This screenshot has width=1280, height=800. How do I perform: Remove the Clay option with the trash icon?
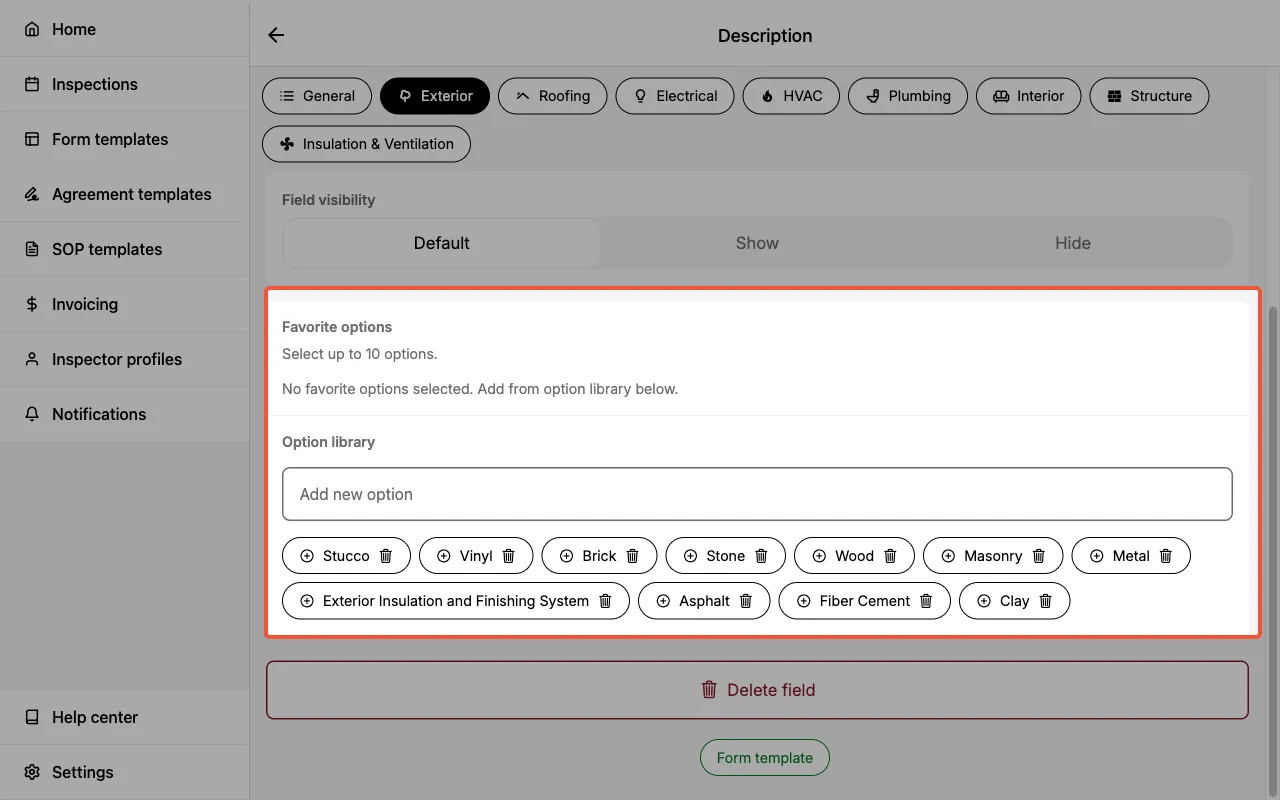coord(1045,601)
